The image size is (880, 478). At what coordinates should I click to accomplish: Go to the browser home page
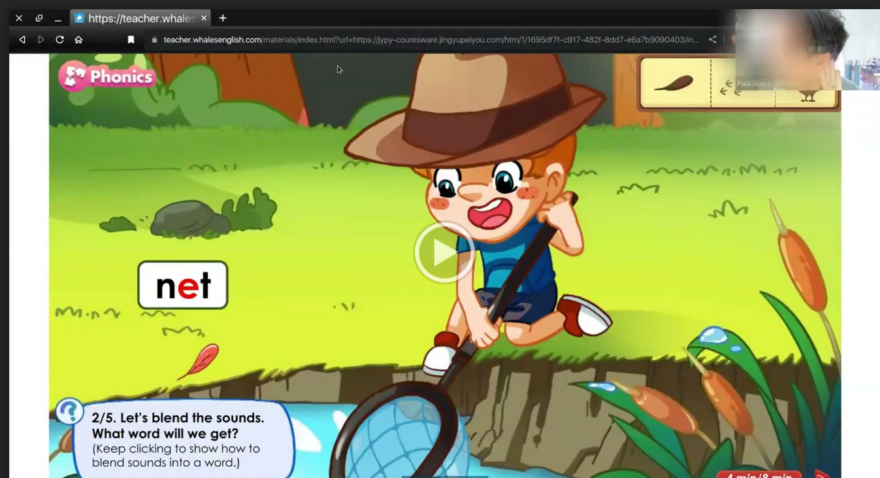click(x=79, y=40)
